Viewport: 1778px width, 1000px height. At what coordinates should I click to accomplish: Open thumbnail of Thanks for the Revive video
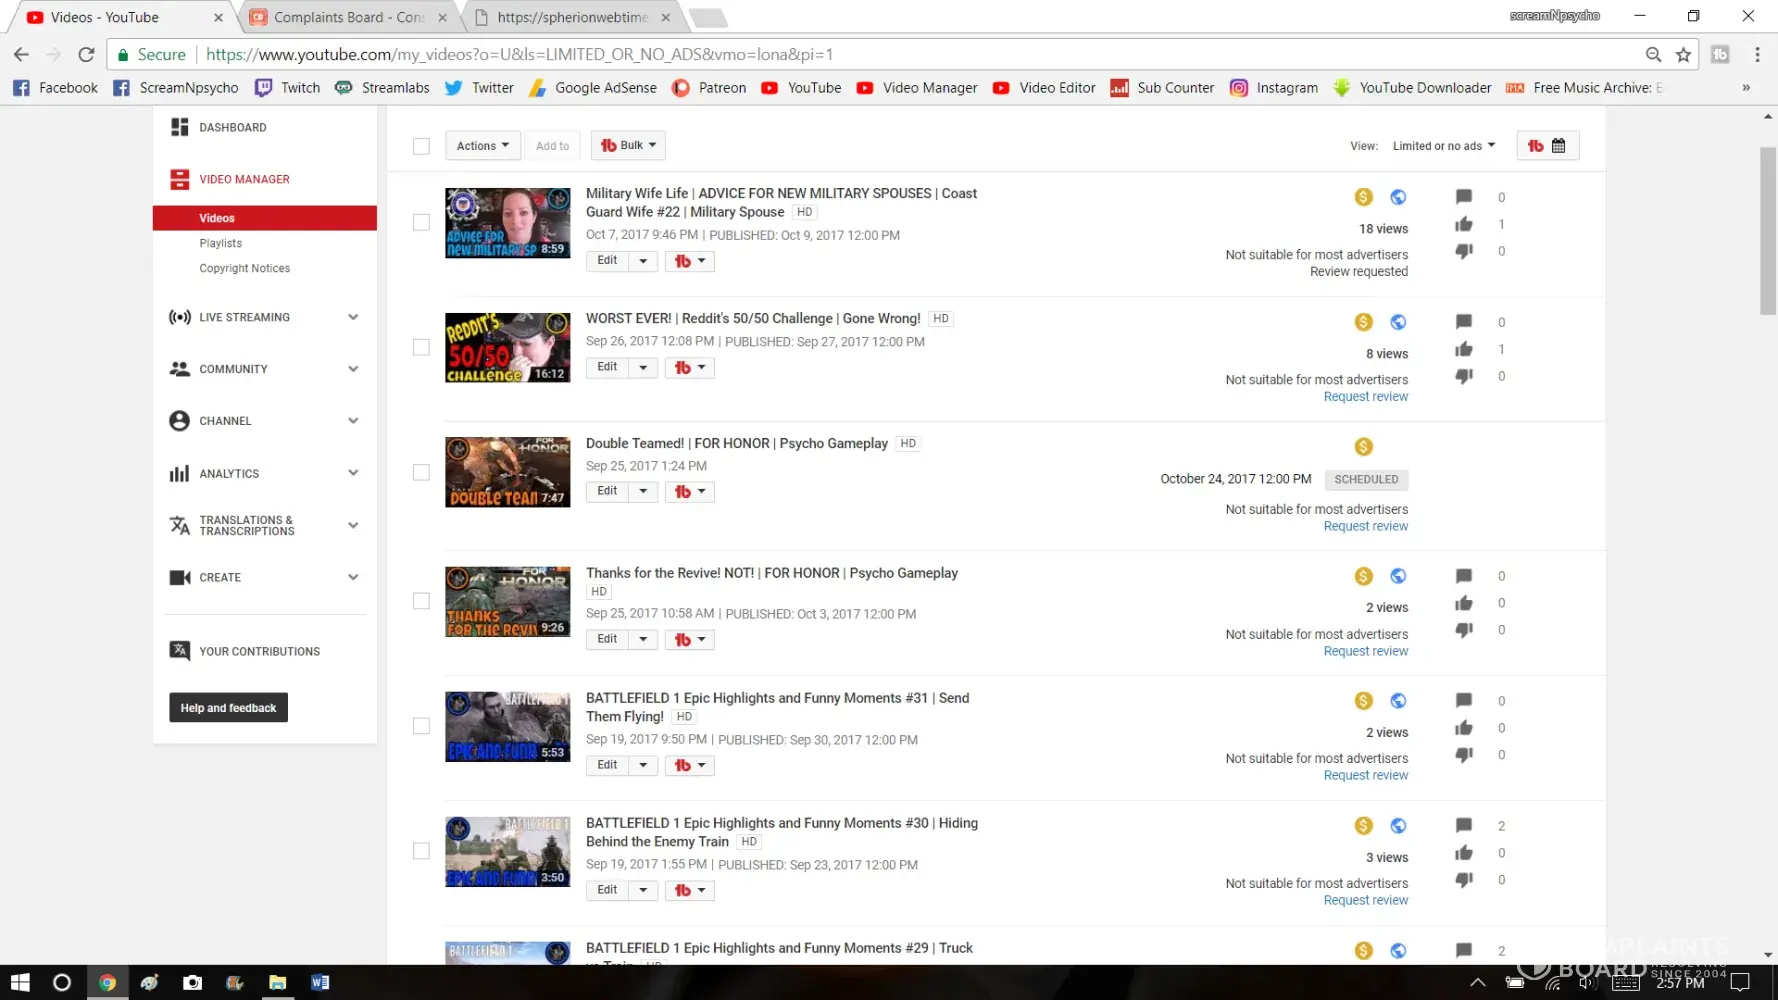tap(507, 601)
